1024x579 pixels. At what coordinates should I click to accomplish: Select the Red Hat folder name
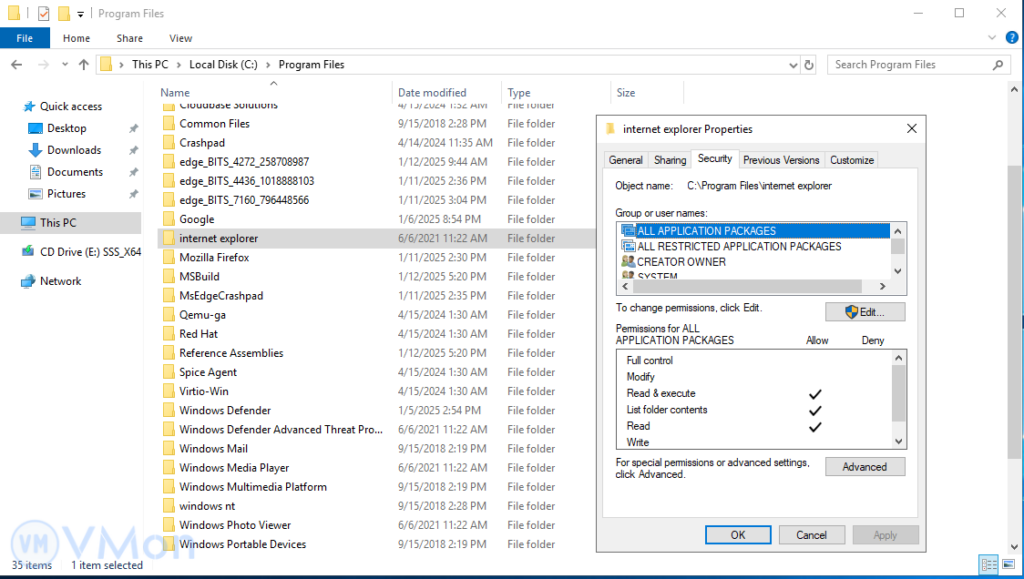click(199, 334)
